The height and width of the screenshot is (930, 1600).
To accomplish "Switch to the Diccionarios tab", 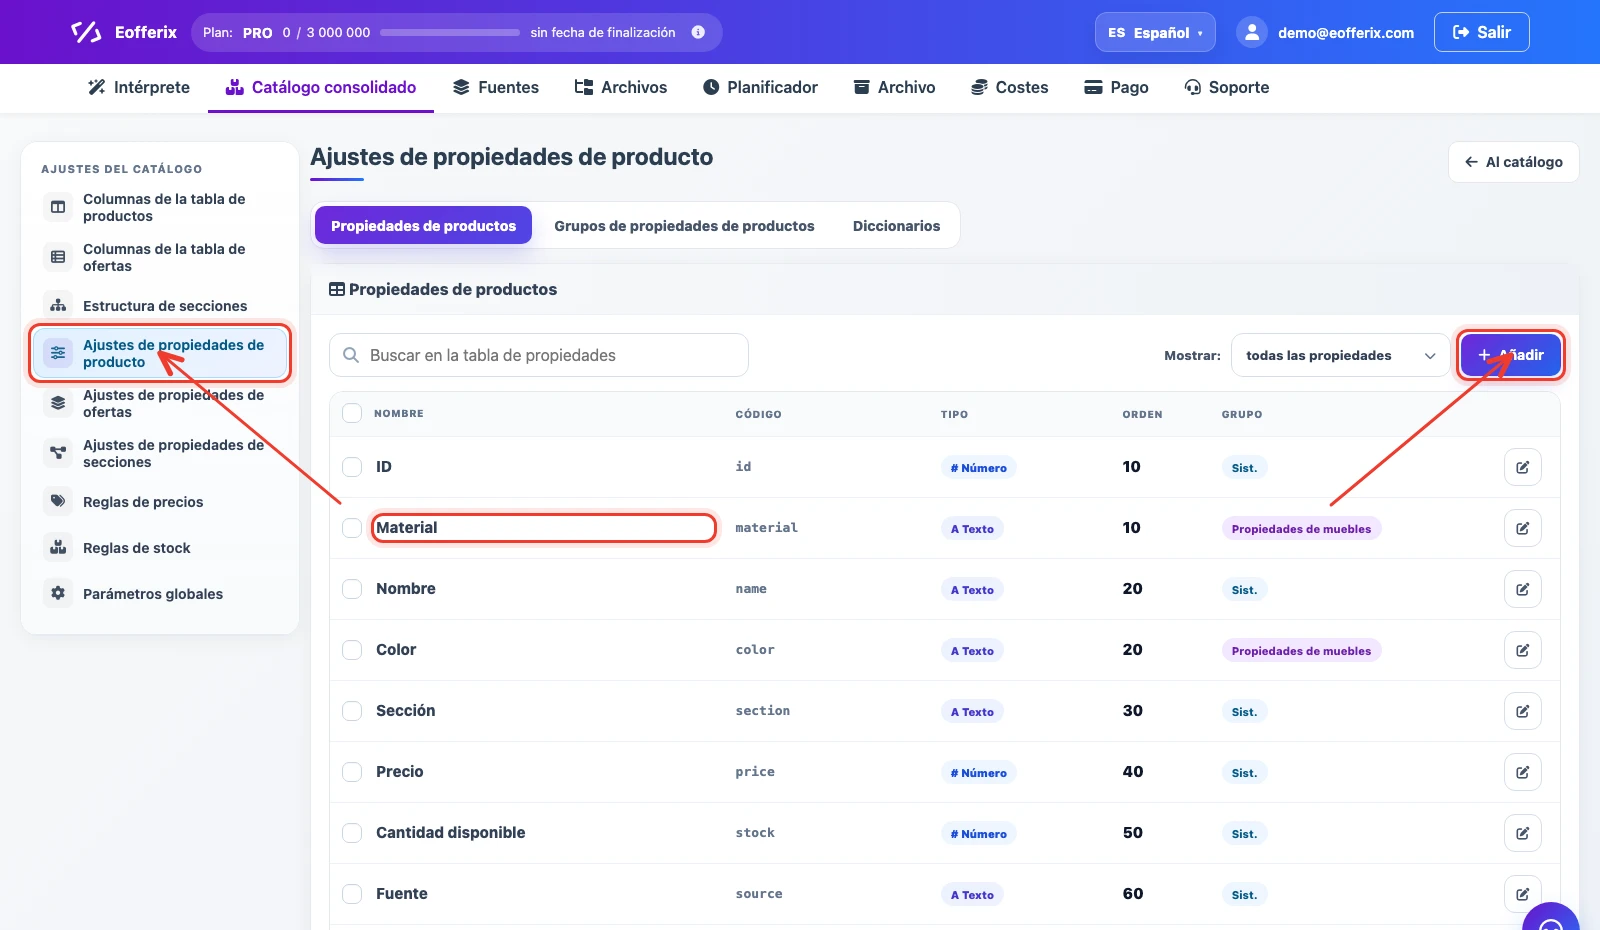I will point(896,226).
